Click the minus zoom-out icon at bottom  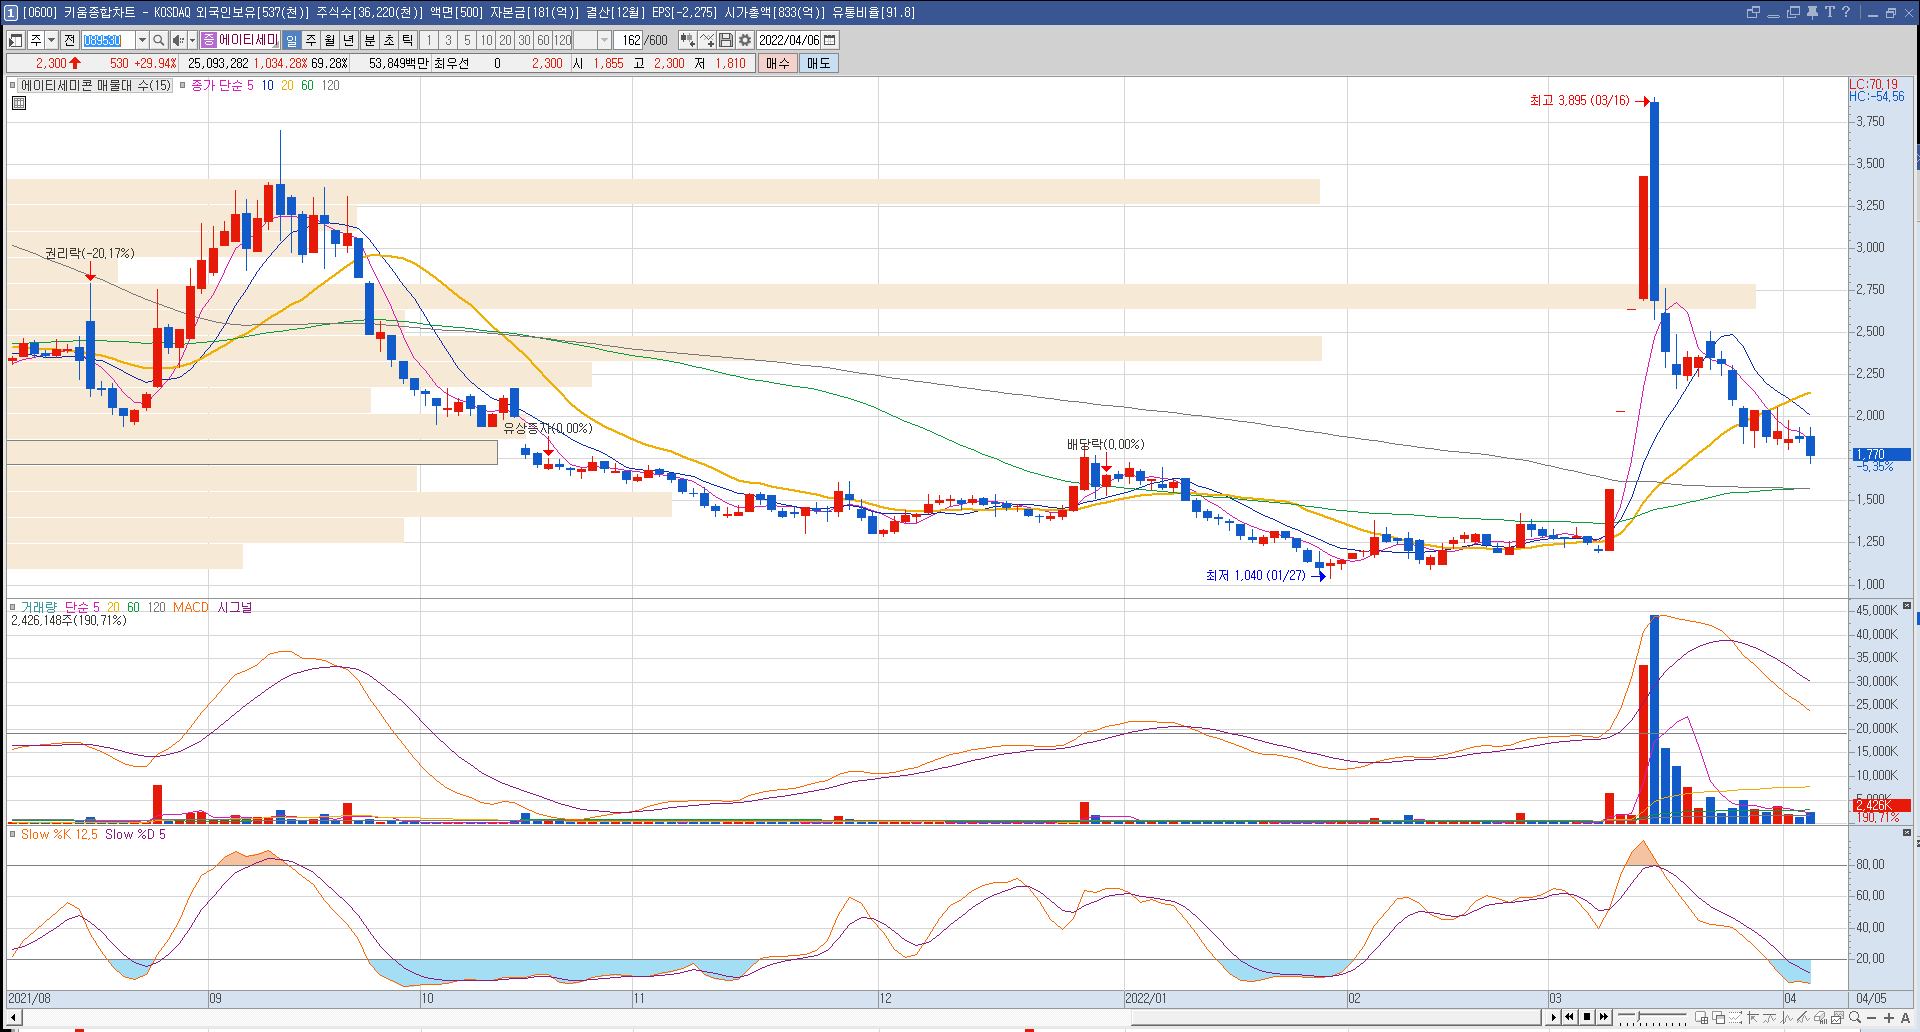pos(1872,1018)
